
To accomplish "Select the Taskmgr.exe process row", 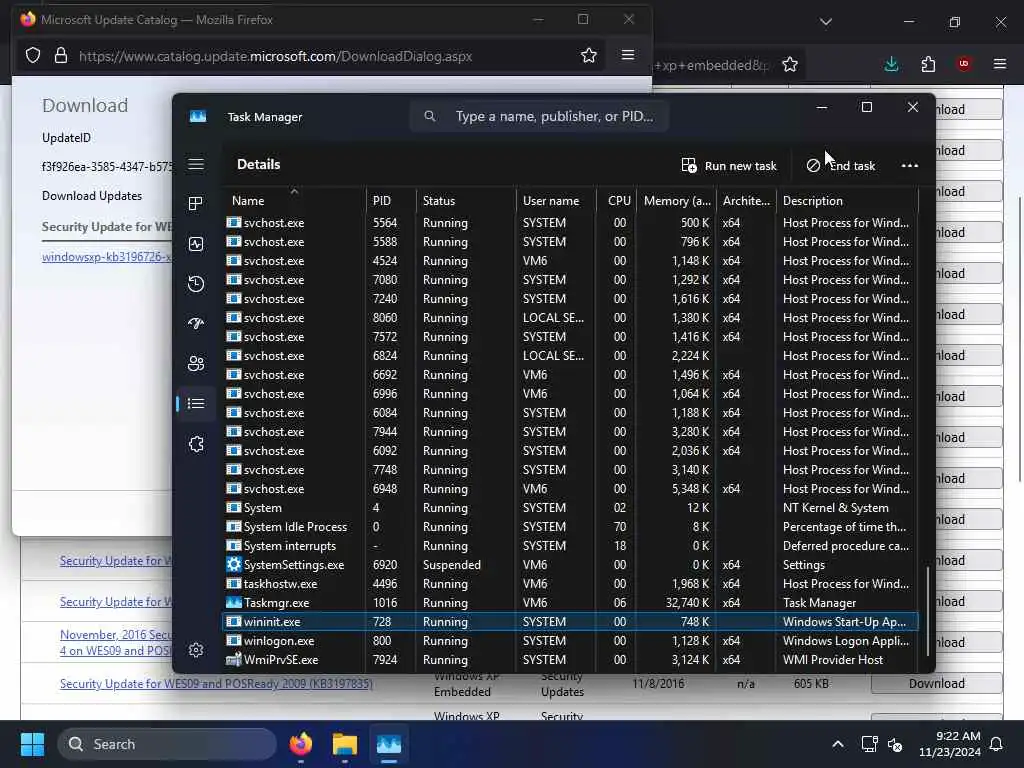I will pos(571,603).
